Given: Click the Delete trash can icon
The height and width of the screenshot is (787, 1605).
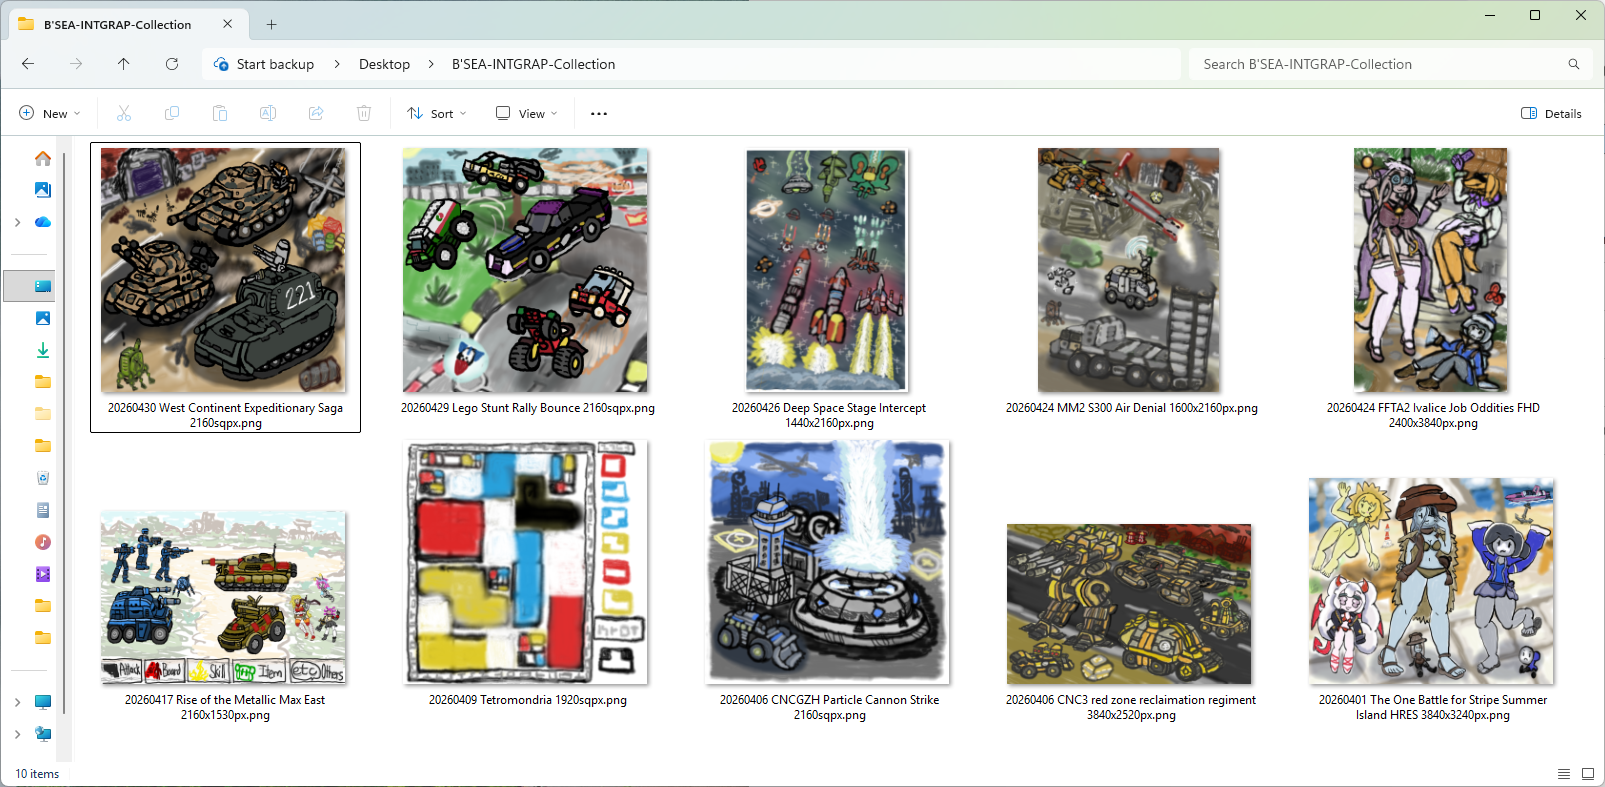Looking at the screenshot, I should pos(364,113).
